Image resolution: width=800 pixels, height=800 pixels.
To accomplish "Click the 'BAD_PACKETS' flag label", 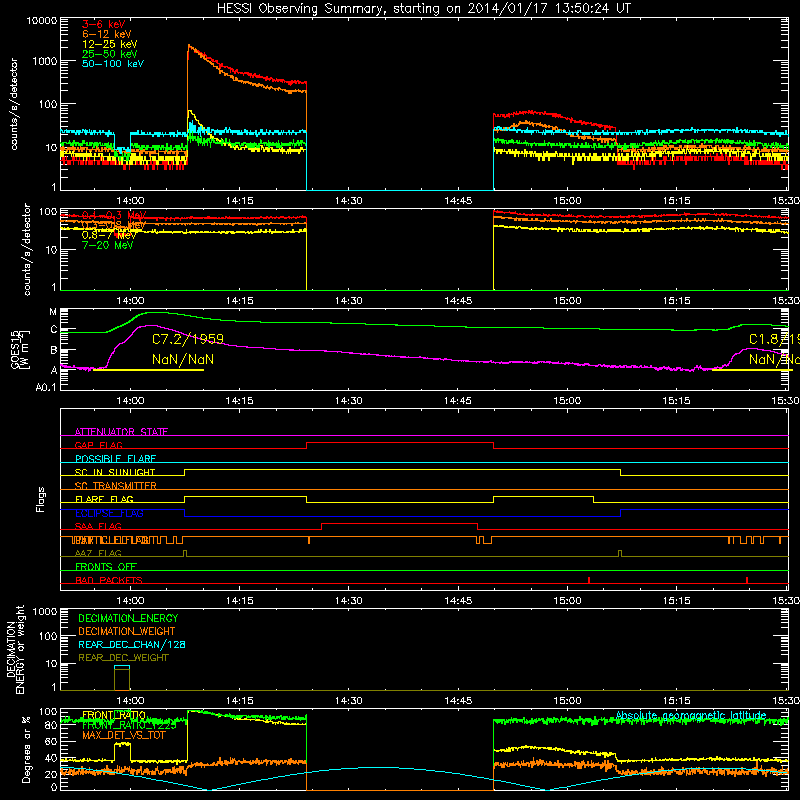I will pyautogui.click(x=109, y=580).
